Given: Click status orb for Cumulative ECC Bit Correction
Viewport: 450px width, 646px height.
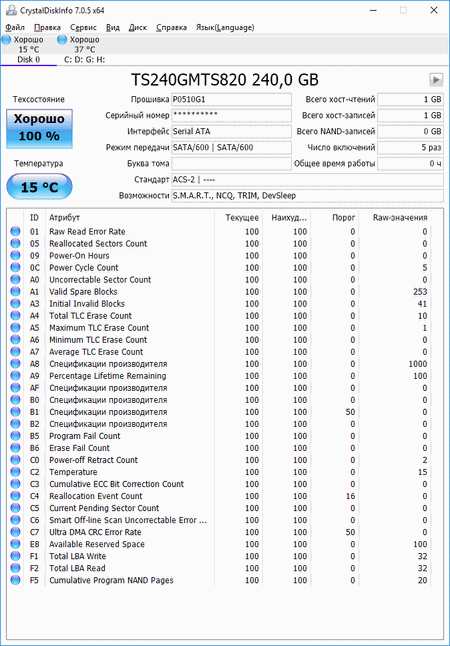Looking at the screenshot, I should pyautogui.click(x=15, y=484).
